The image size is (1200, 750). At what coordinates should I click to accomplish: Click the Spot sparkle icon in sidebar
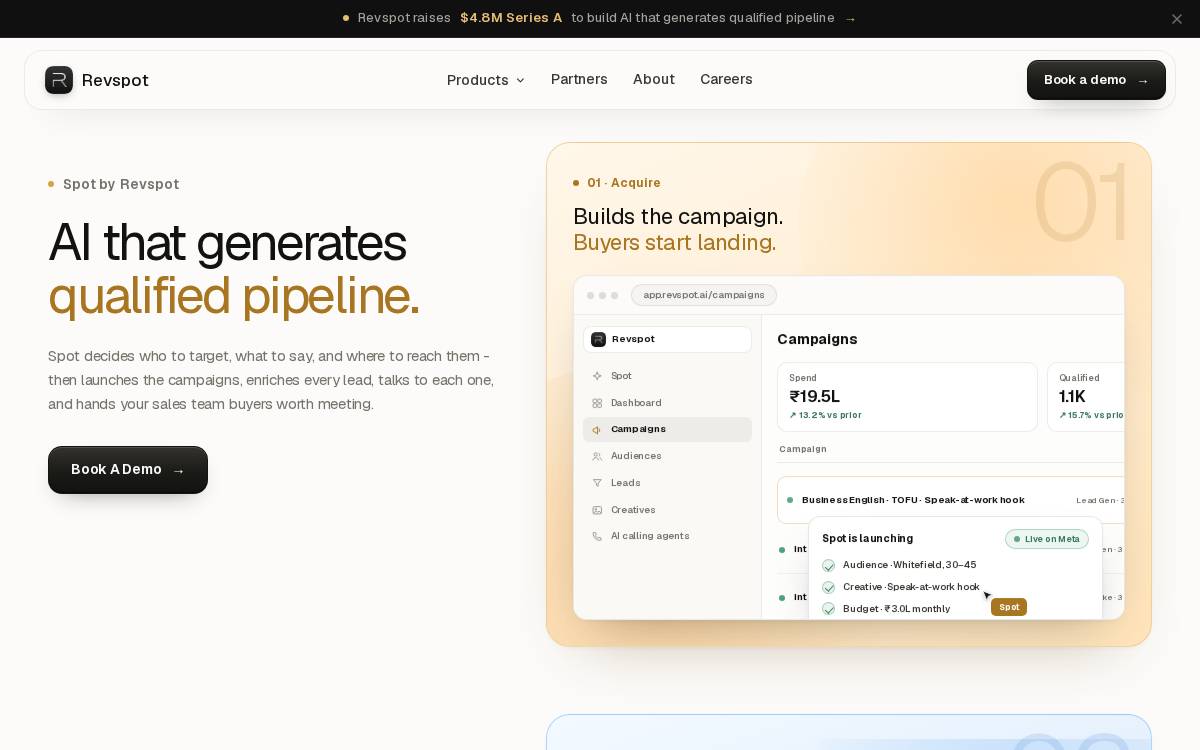click(597, 376)
